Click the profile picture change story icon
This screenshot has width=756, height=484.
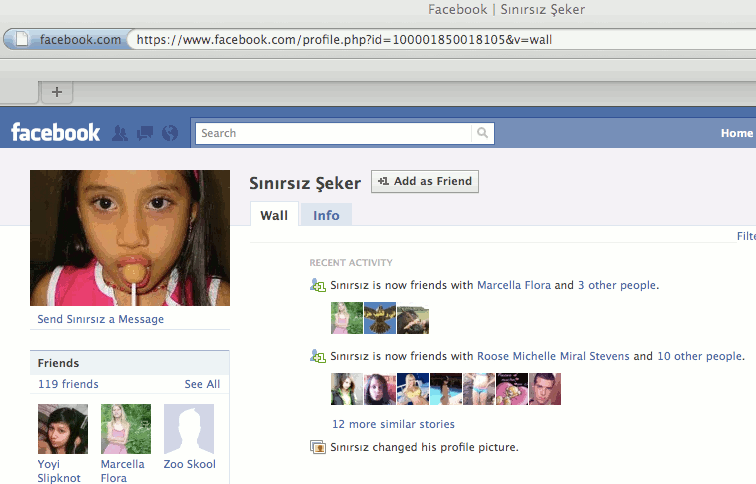(318, 447)
